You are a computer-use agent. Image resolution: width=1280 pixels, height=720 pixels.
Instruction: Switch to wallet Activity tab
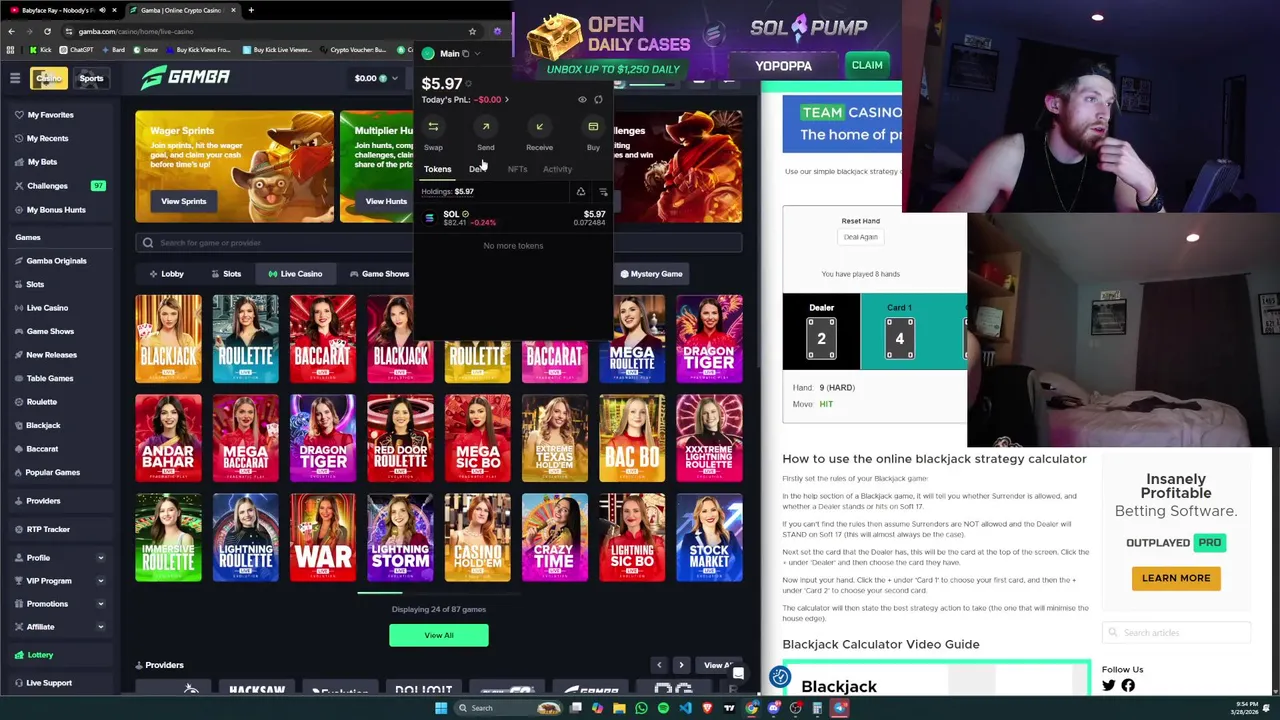coord(557,169)
